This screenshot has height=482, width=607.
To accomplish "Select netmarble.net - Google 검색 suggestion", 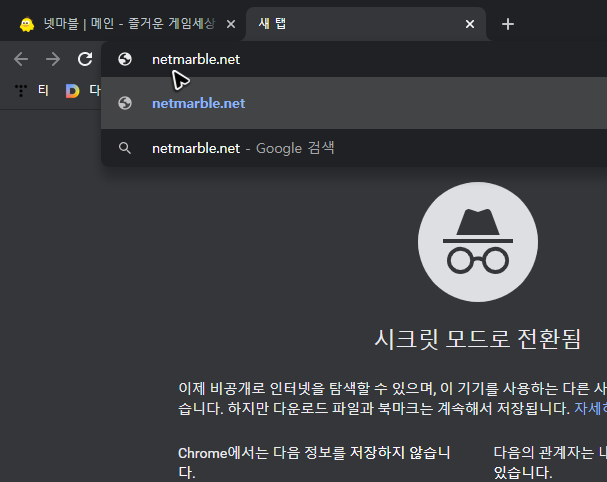I will (354, 148).
